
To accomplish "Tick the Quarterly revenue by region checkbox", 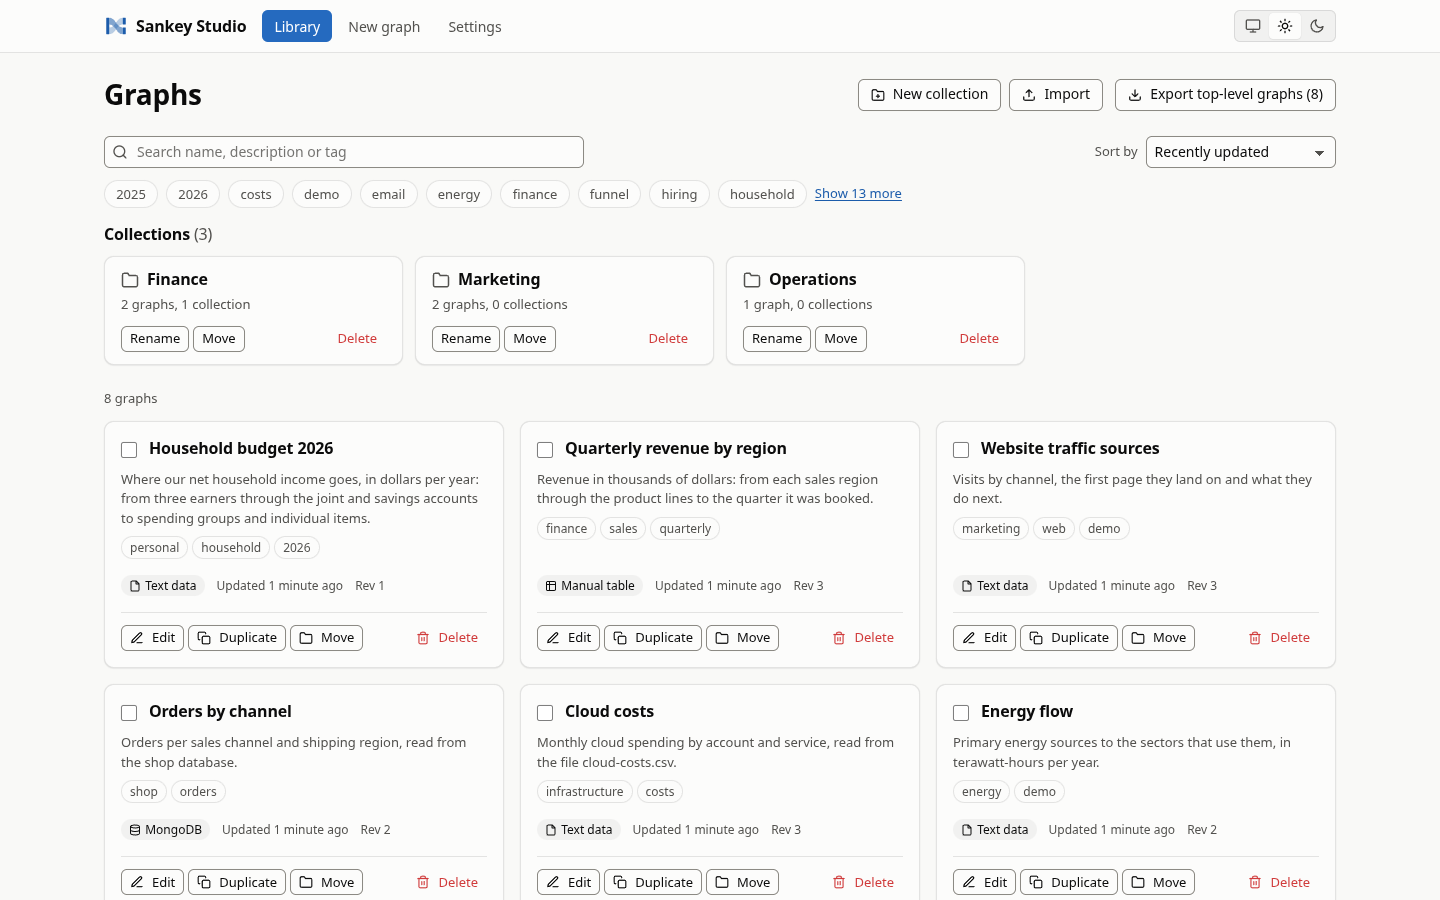I will click(545, 450).
